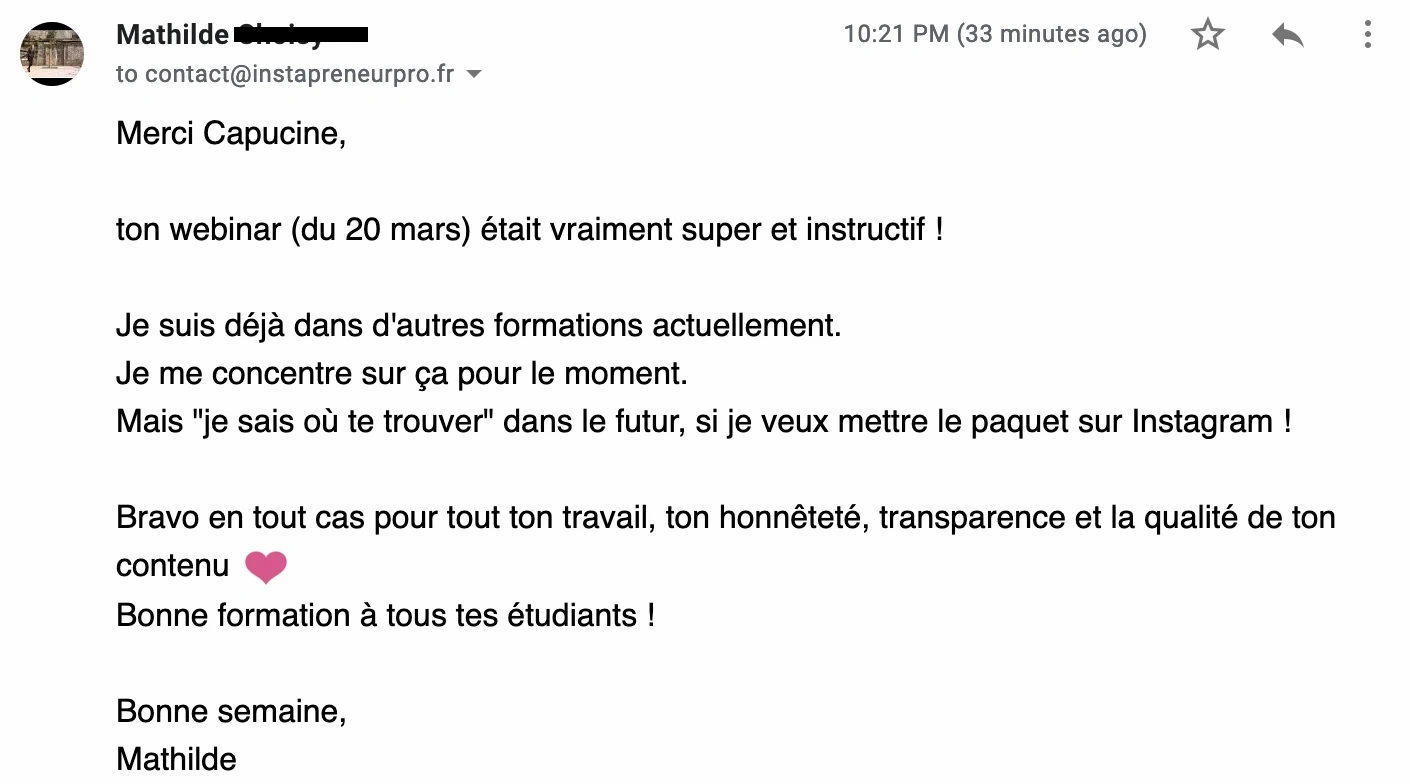1410x784 pixels.
Task: Click the Reply arrow icon
Action: point(1288,36)
